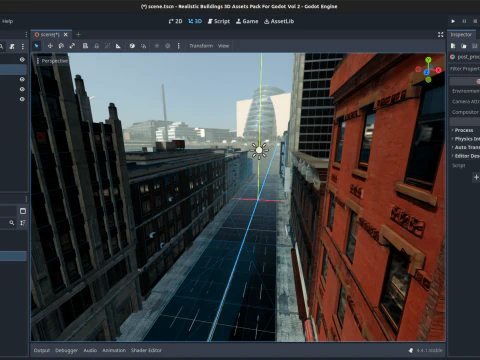Open the Audio bottom panel
Image resolution: width=480 pixels, height=360 pixels.
click(90, 350)
